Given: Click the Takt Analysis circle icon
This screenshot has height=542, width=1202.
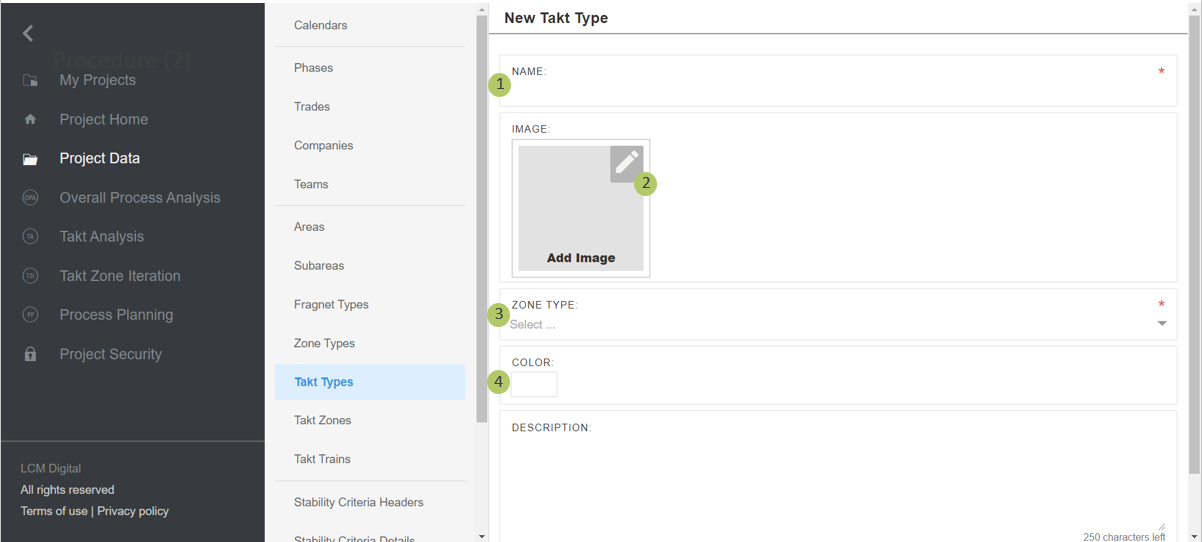Looking at the screenshot, I should pyautogui.click(x=30, y=237).
